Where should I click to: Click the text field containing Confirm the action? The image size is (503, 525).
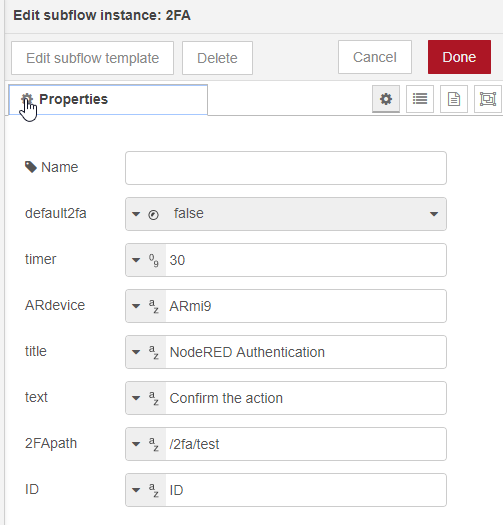click(x=306, y=398)
